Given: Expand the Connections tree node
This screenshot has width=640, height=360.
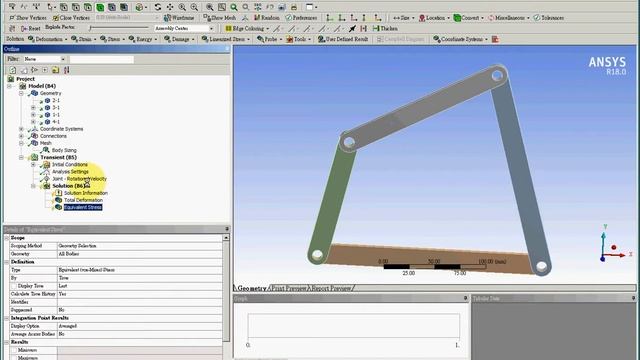Looking at the screenshot, I should coord(21,136).
